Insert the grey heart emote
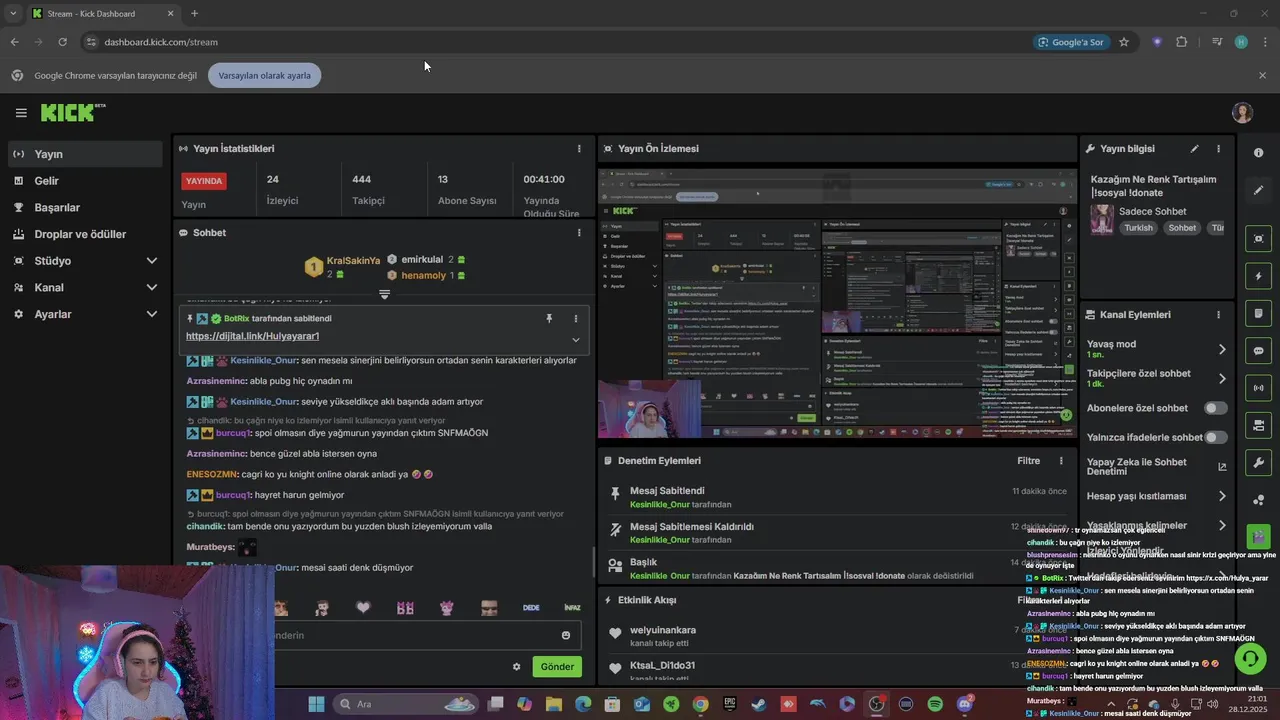The width and height of the screenshot is (1280, 720). click(x=363, y=608)
